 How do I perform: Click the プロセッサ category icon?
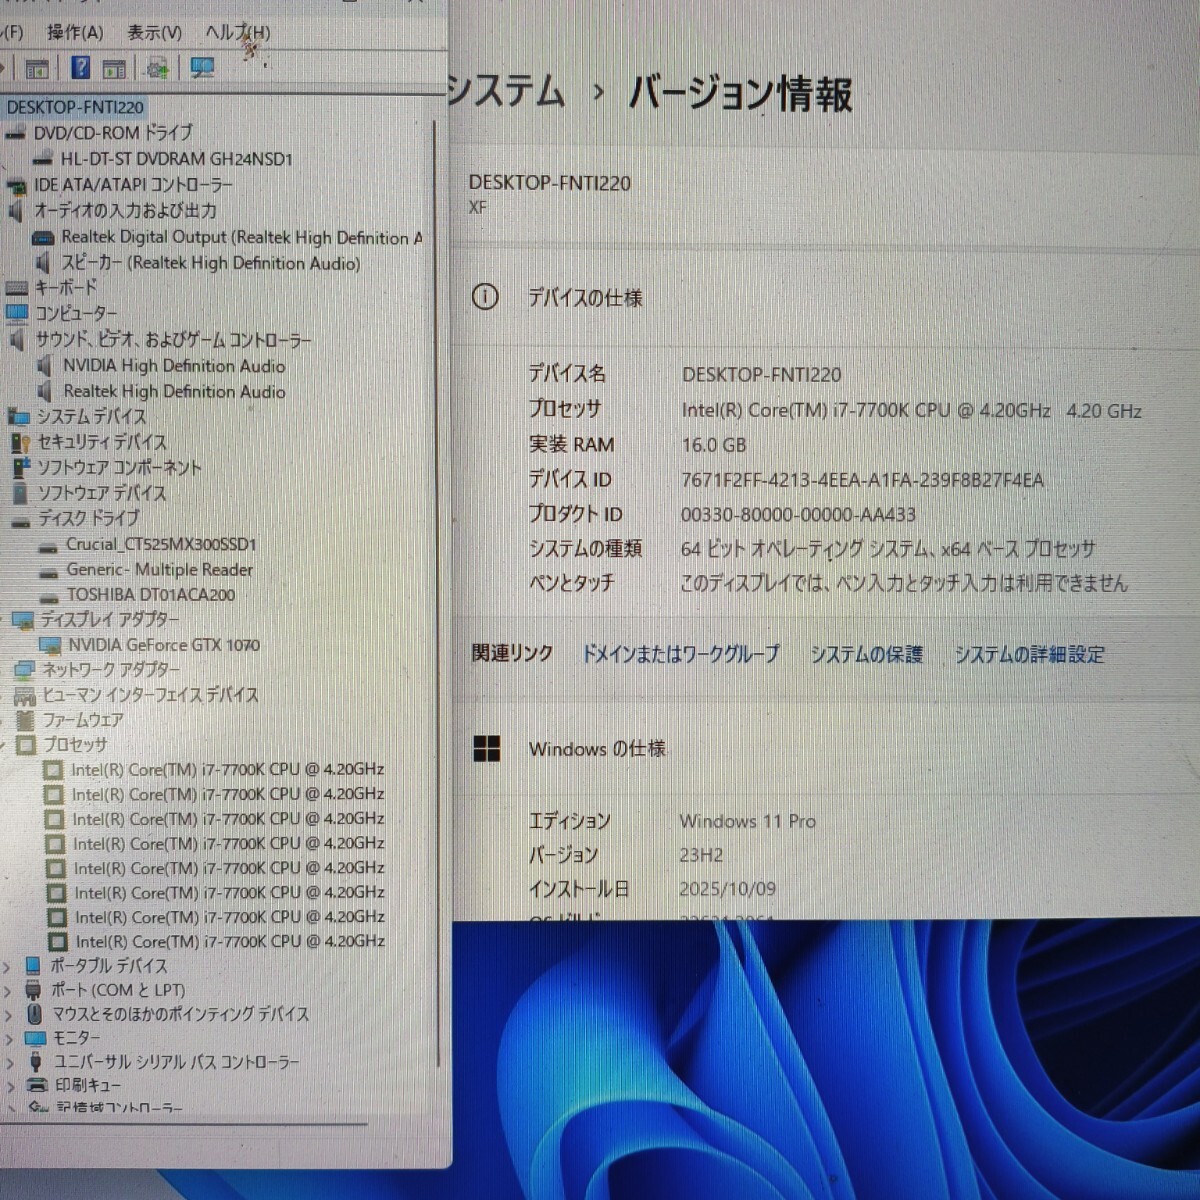click(27, 745)
